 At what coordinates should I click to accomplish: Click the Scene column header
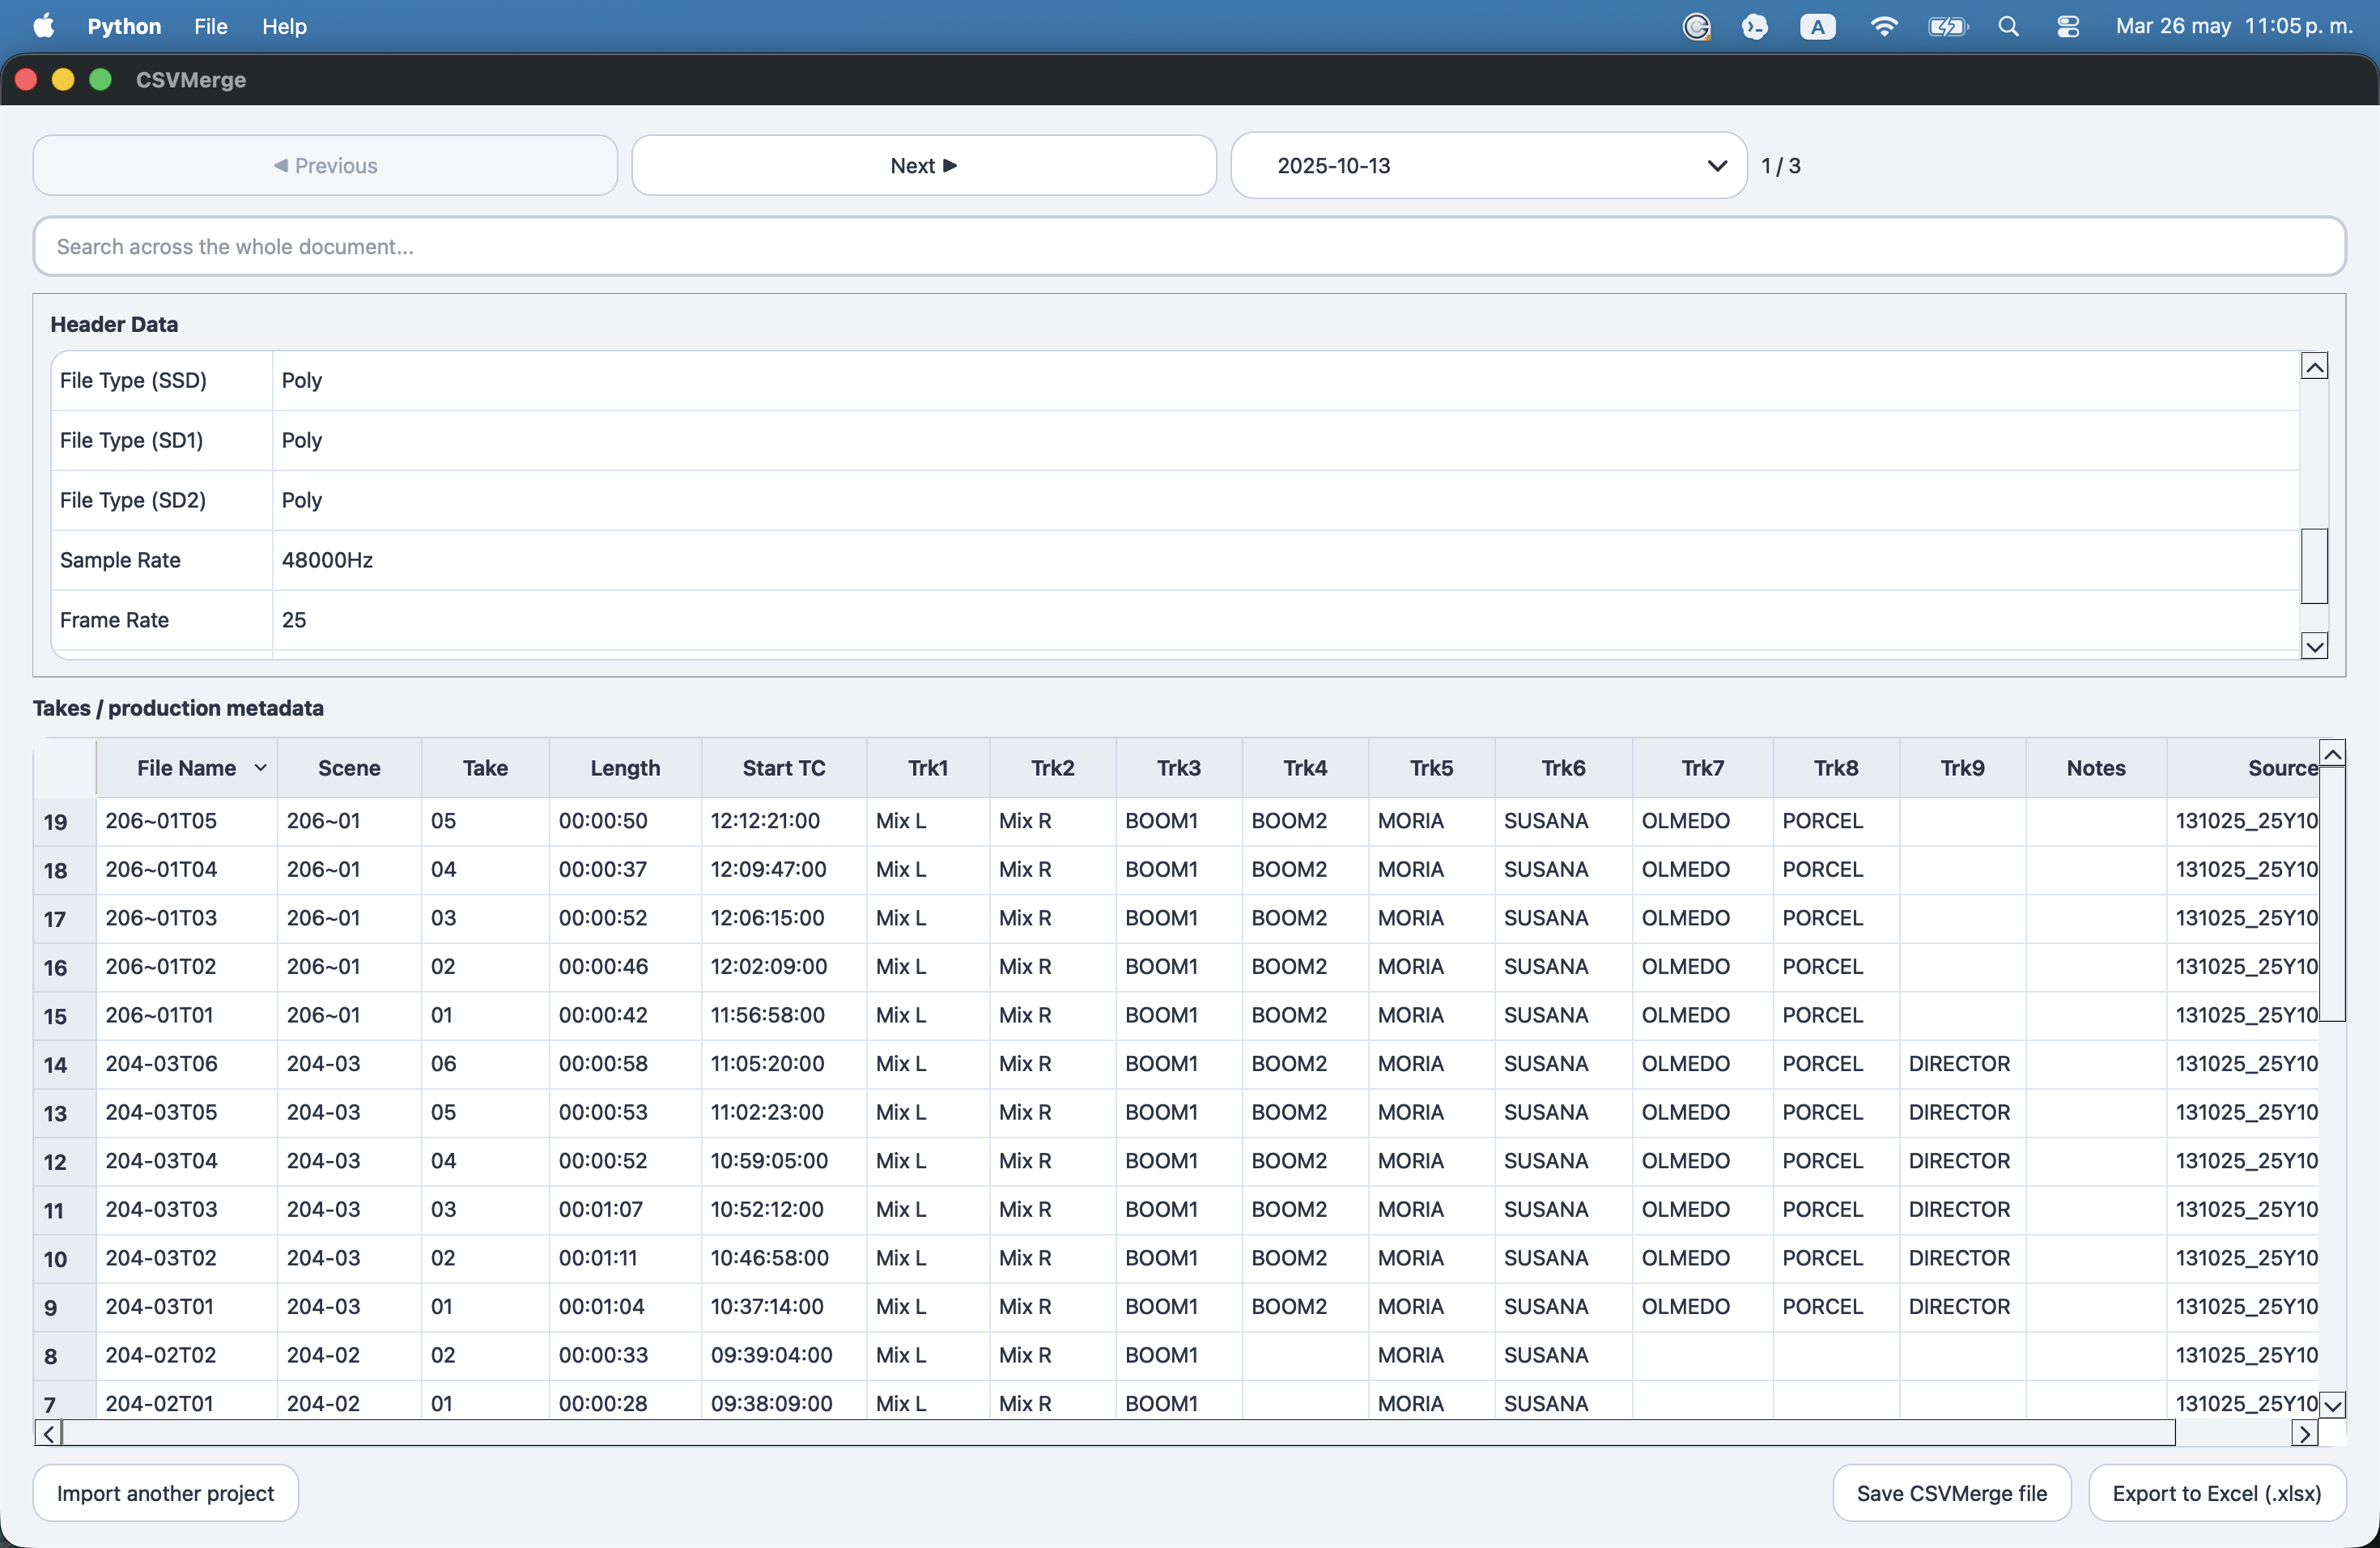click(x=349, y=767)
